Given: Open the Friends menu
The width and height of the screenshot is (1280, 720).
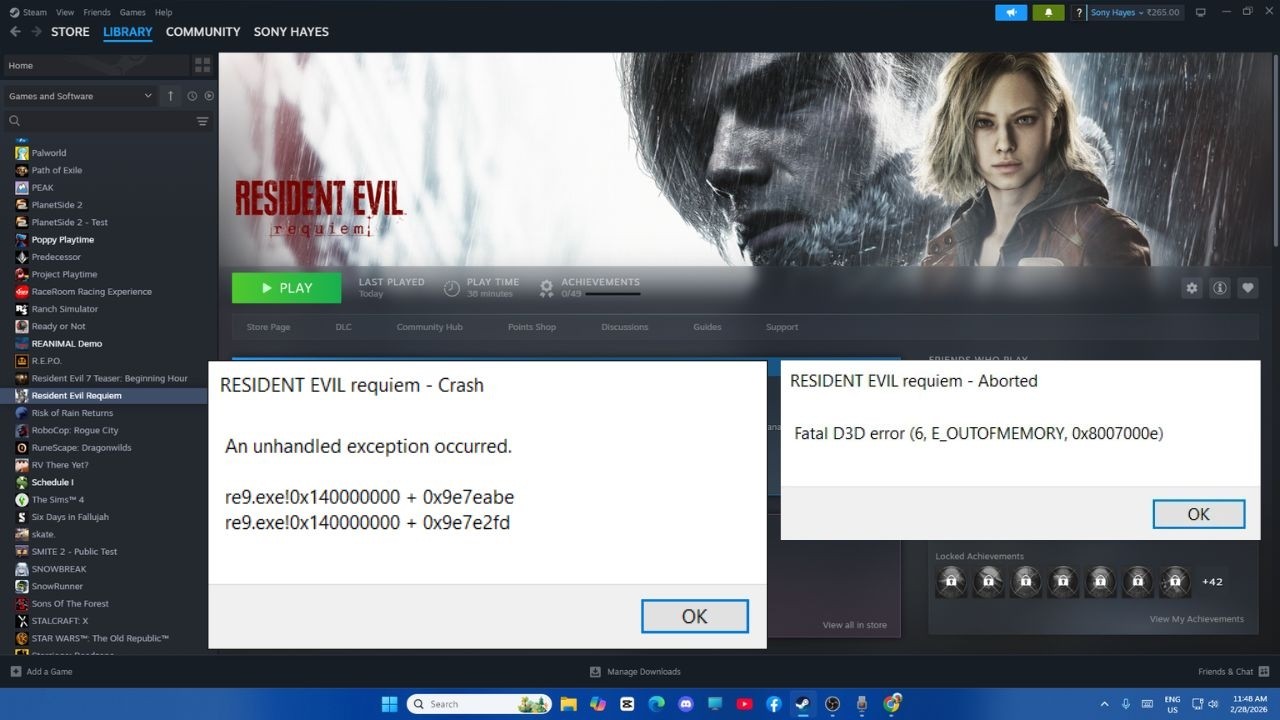Looking at the screenshot, I should coord(97,12).
